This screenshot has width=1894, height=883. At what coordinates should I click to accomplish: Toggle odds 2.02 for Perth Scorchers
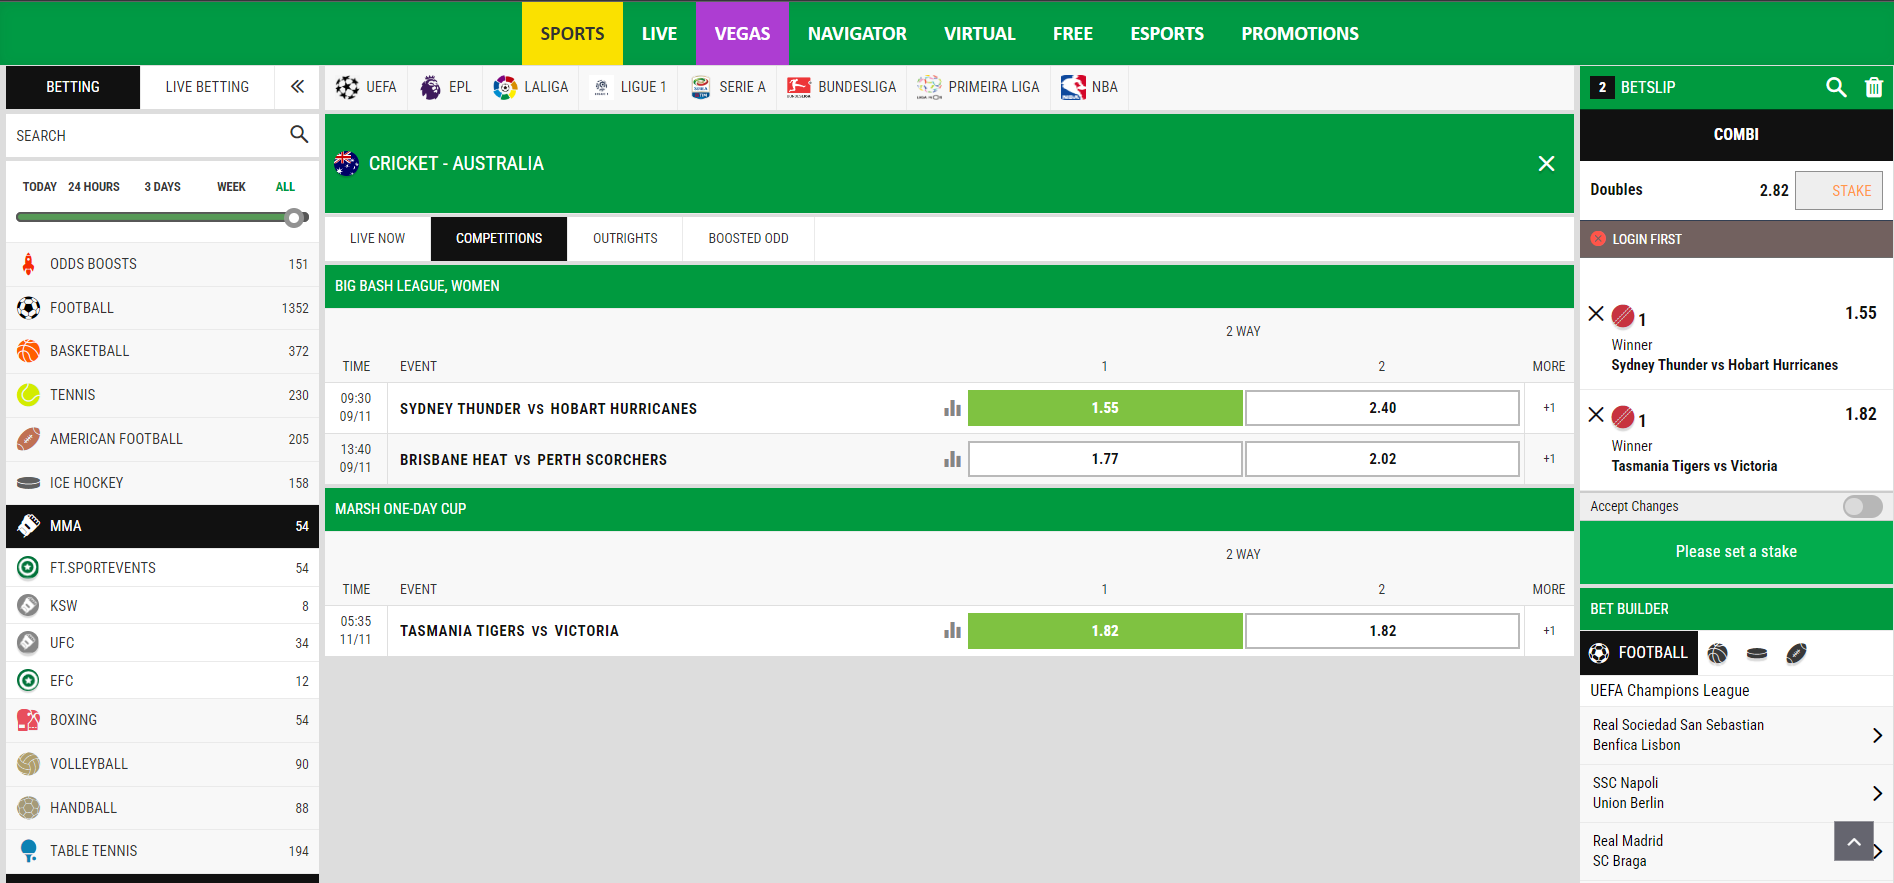click(1382, 459)
